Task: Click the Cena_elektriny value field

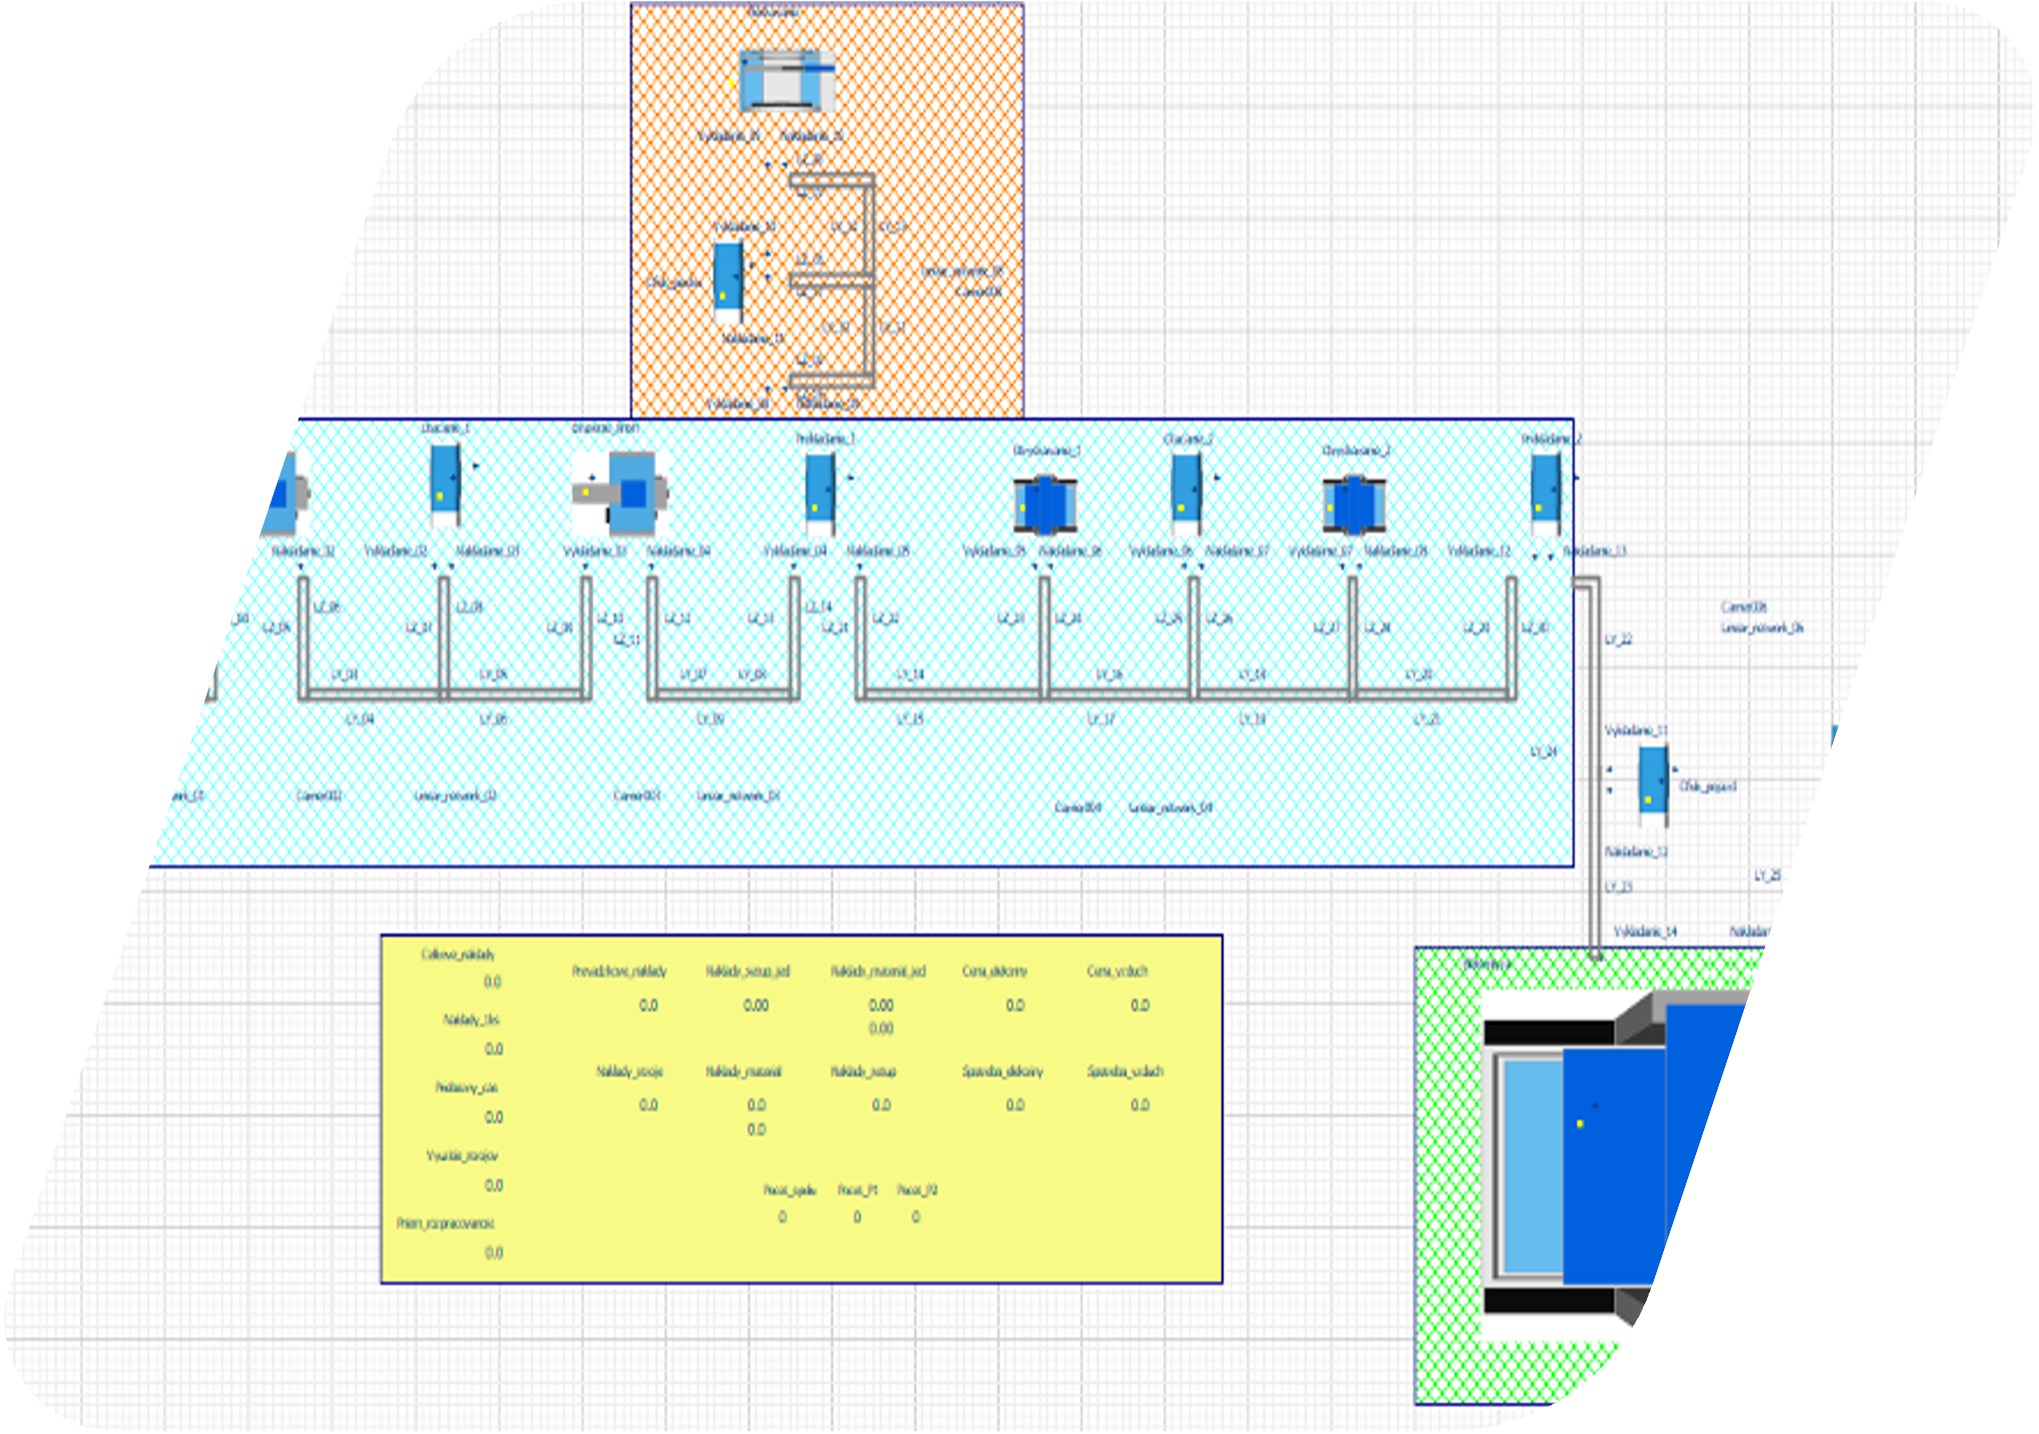Action: click(1015, 1005)
